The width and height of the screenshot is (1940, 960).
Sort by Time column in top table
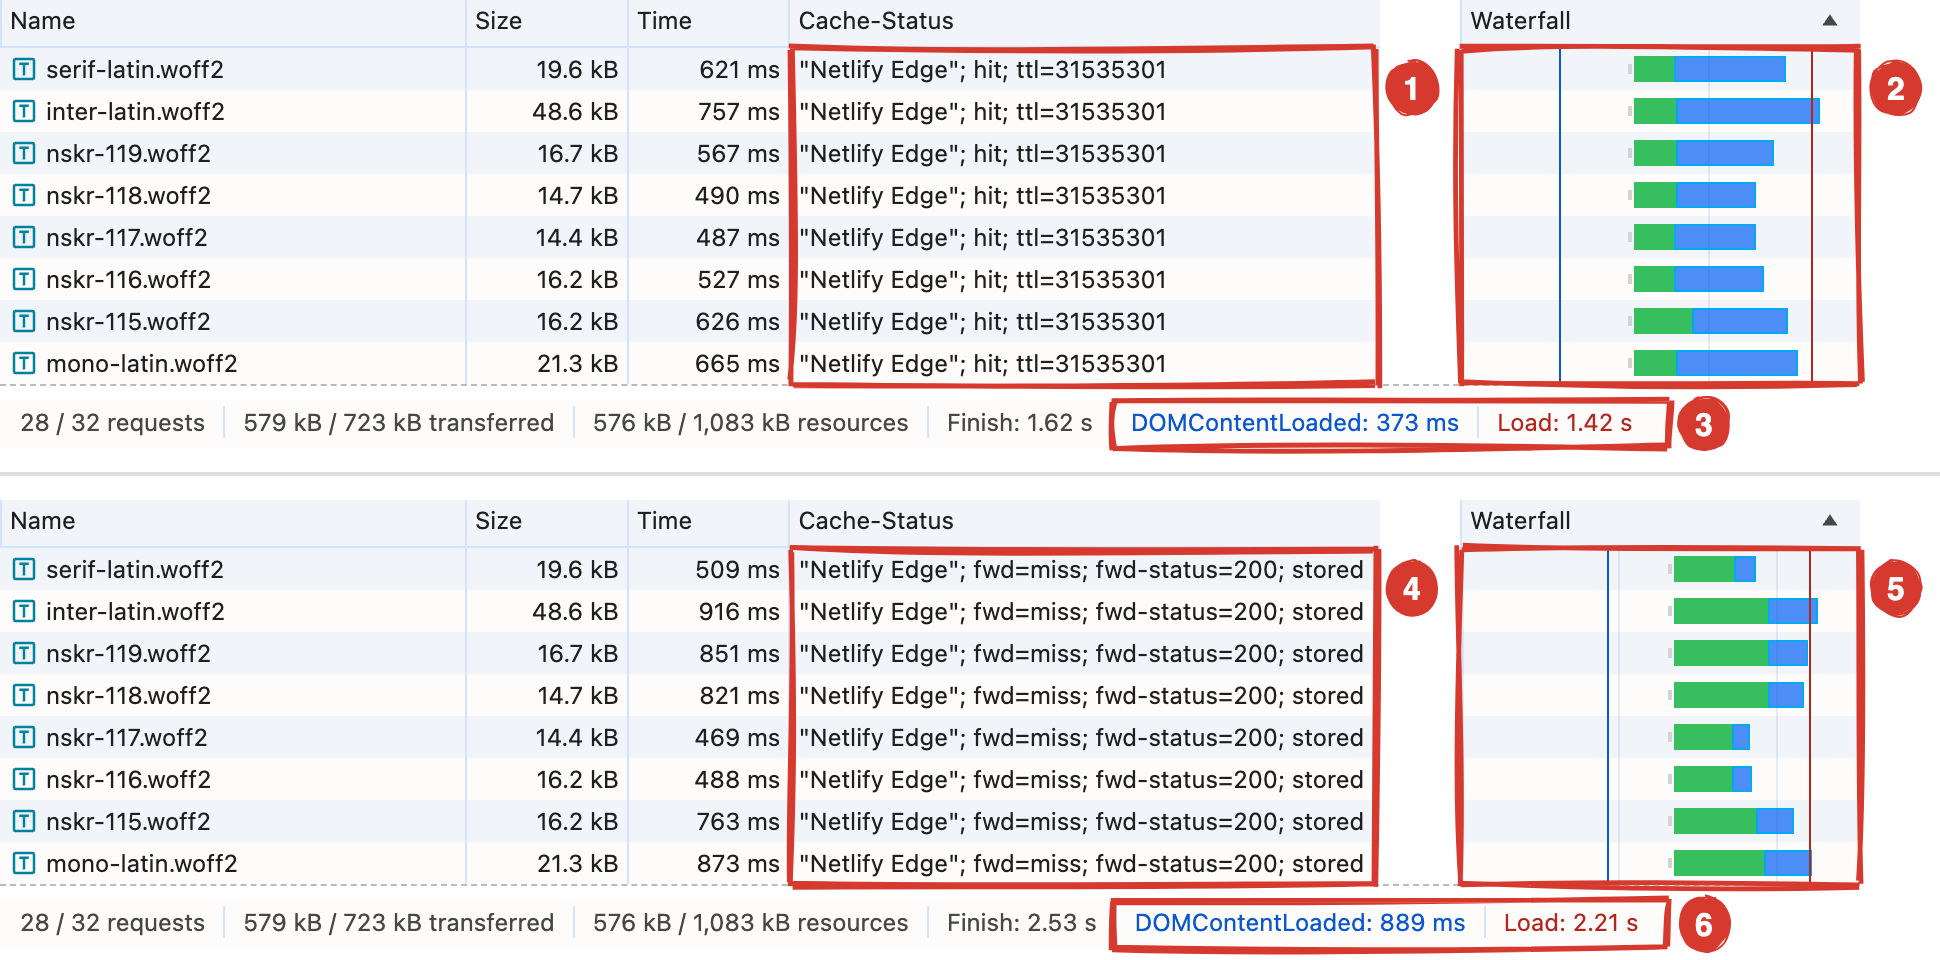pyautogui.click(x=708, y=22)
